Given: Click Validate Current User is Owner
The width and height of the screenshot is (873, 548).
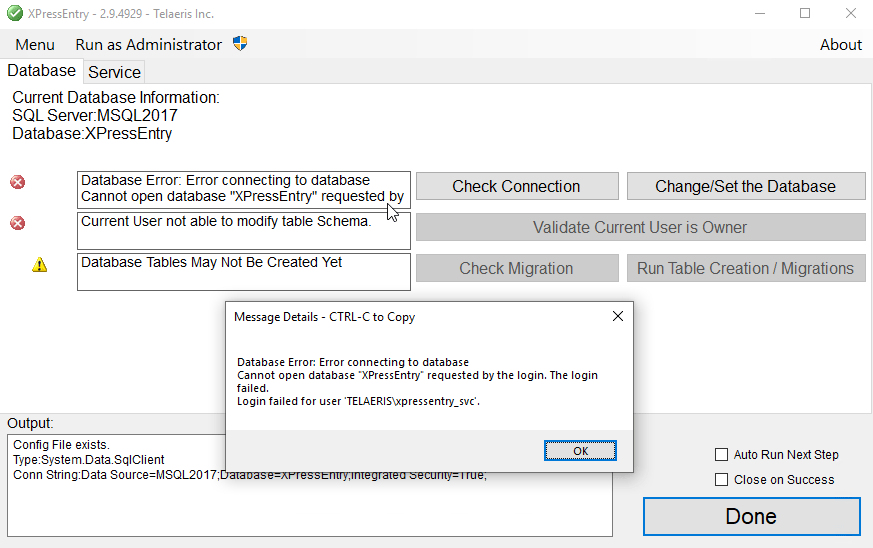Looking at the screenshot, I should (x=641, y=227).
